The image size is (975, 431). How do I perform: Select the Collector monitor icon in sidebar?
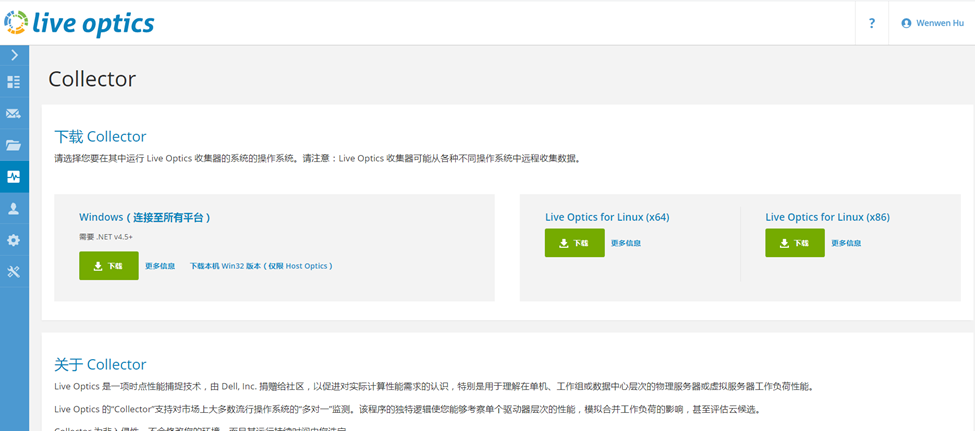click(14, 177)
